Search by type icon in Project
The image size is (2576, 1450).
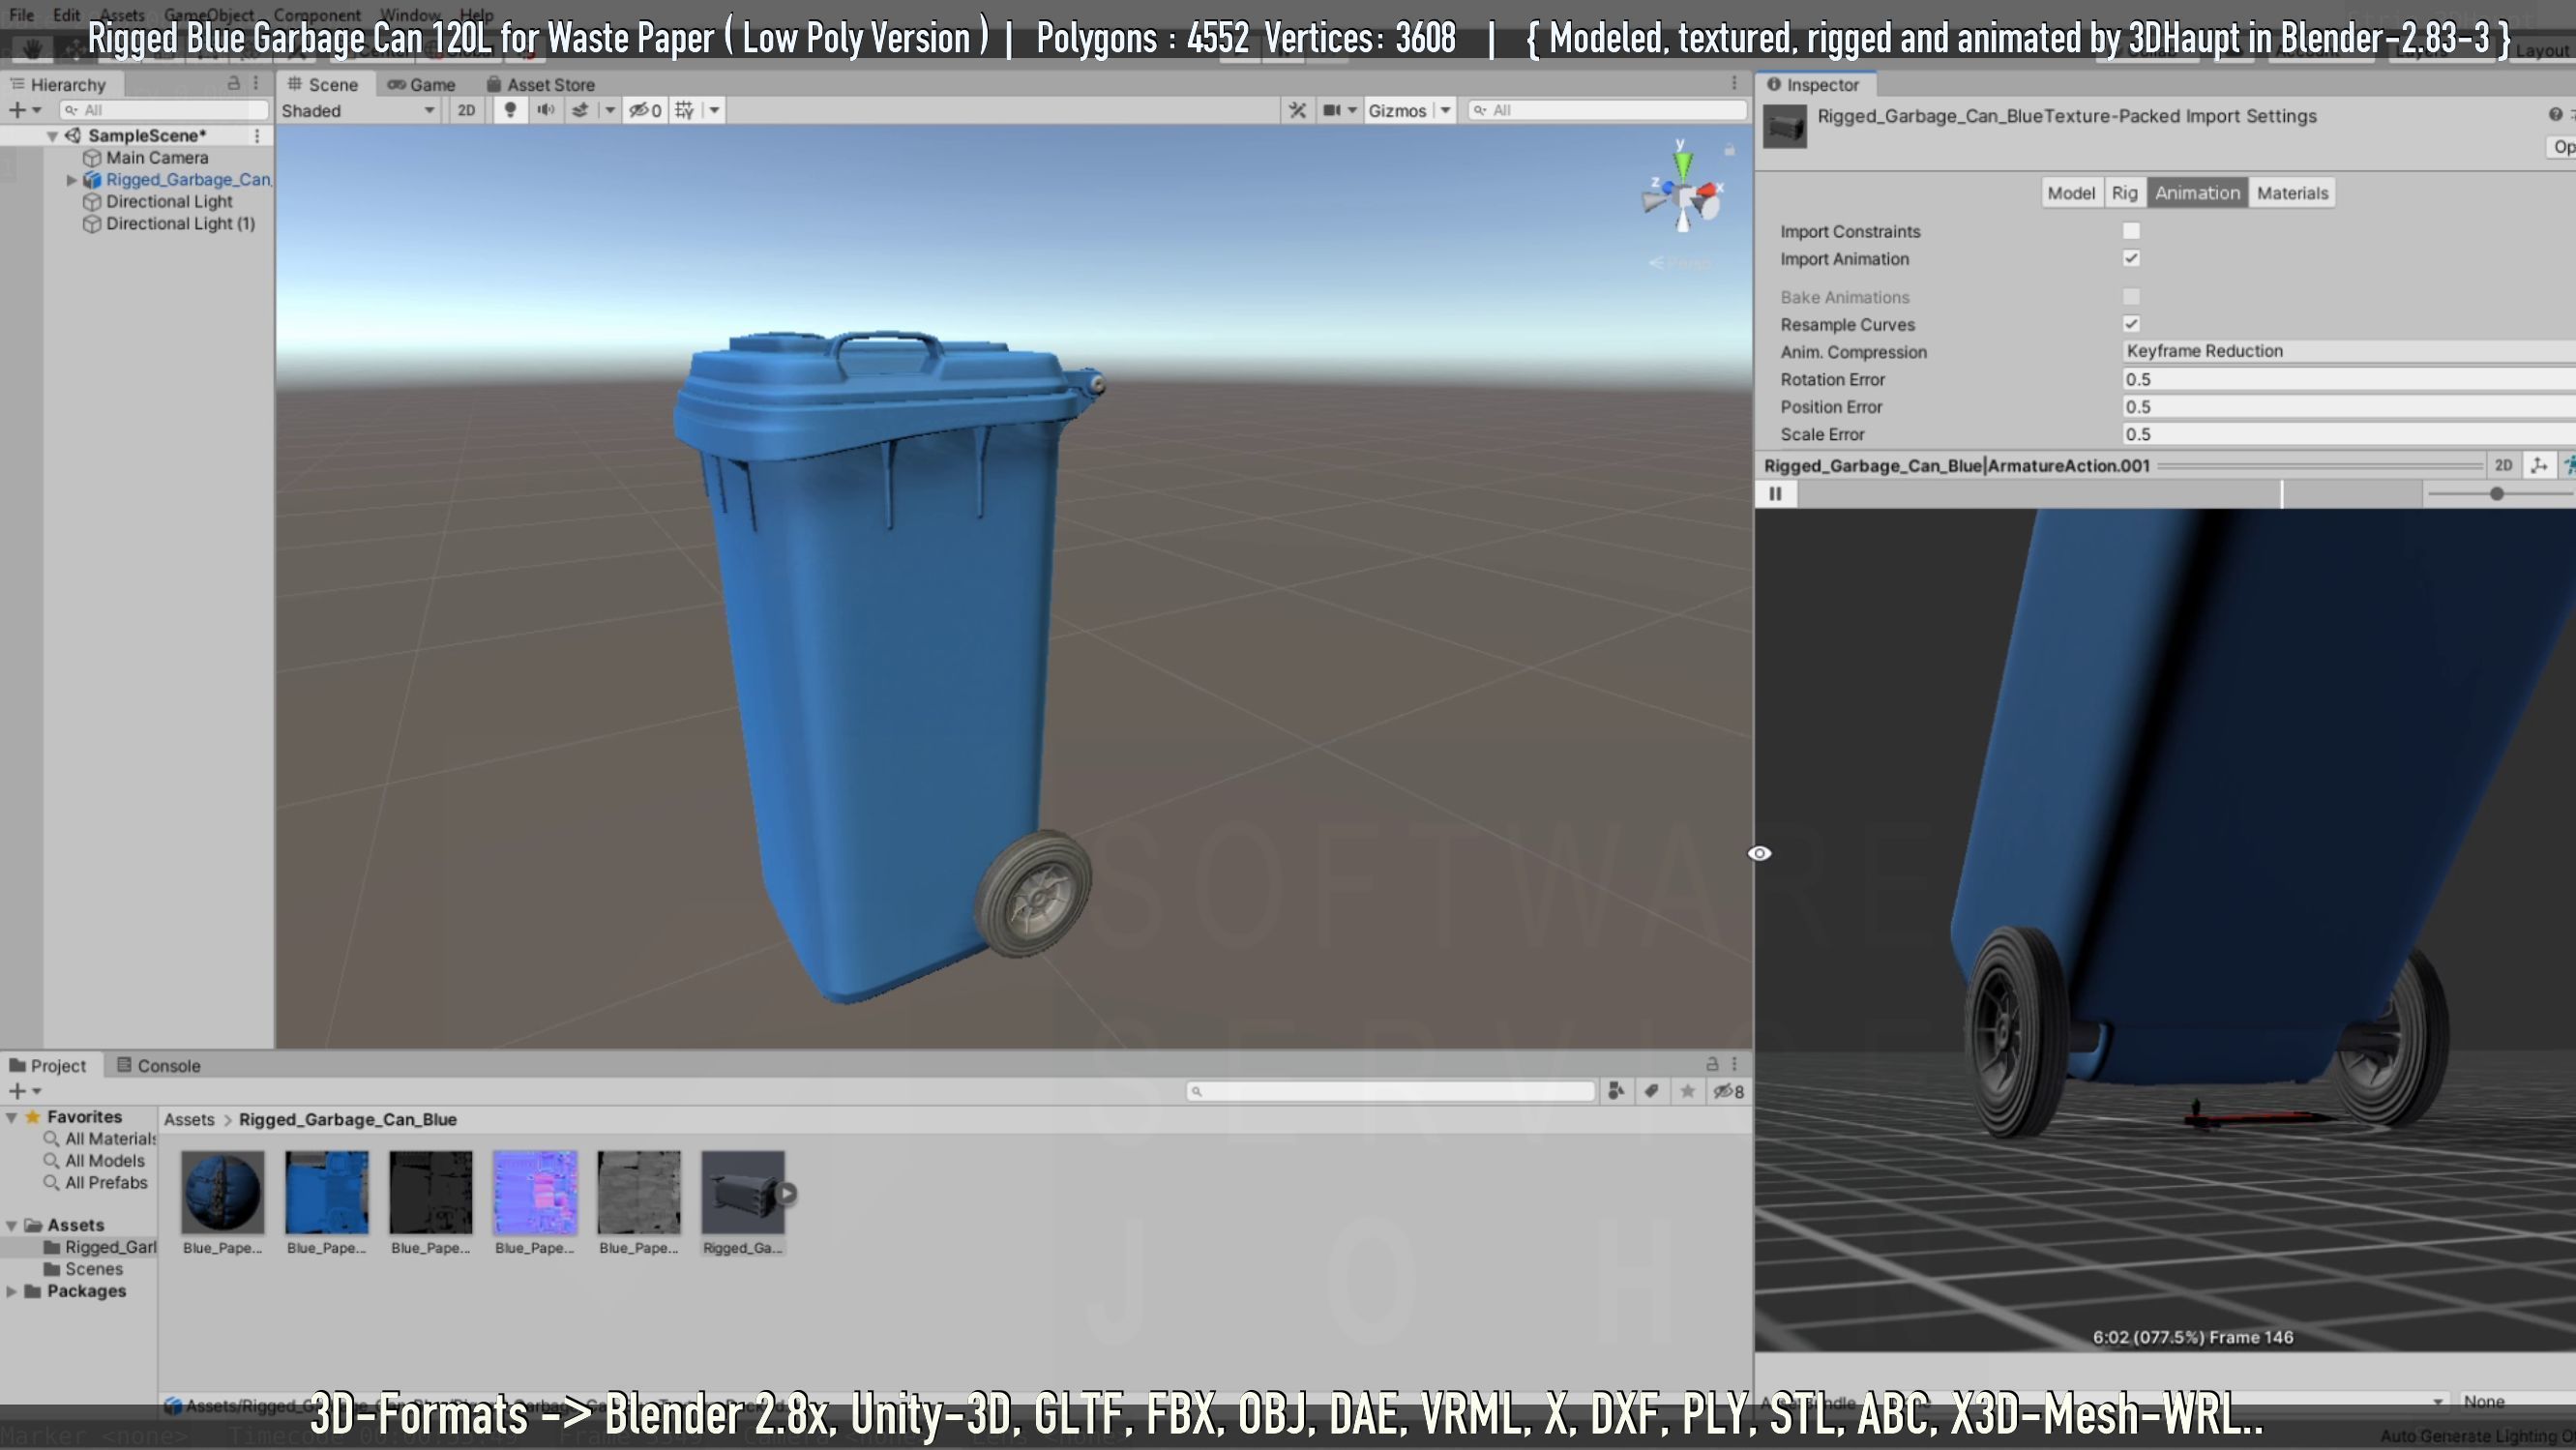click(1616, 1091)
